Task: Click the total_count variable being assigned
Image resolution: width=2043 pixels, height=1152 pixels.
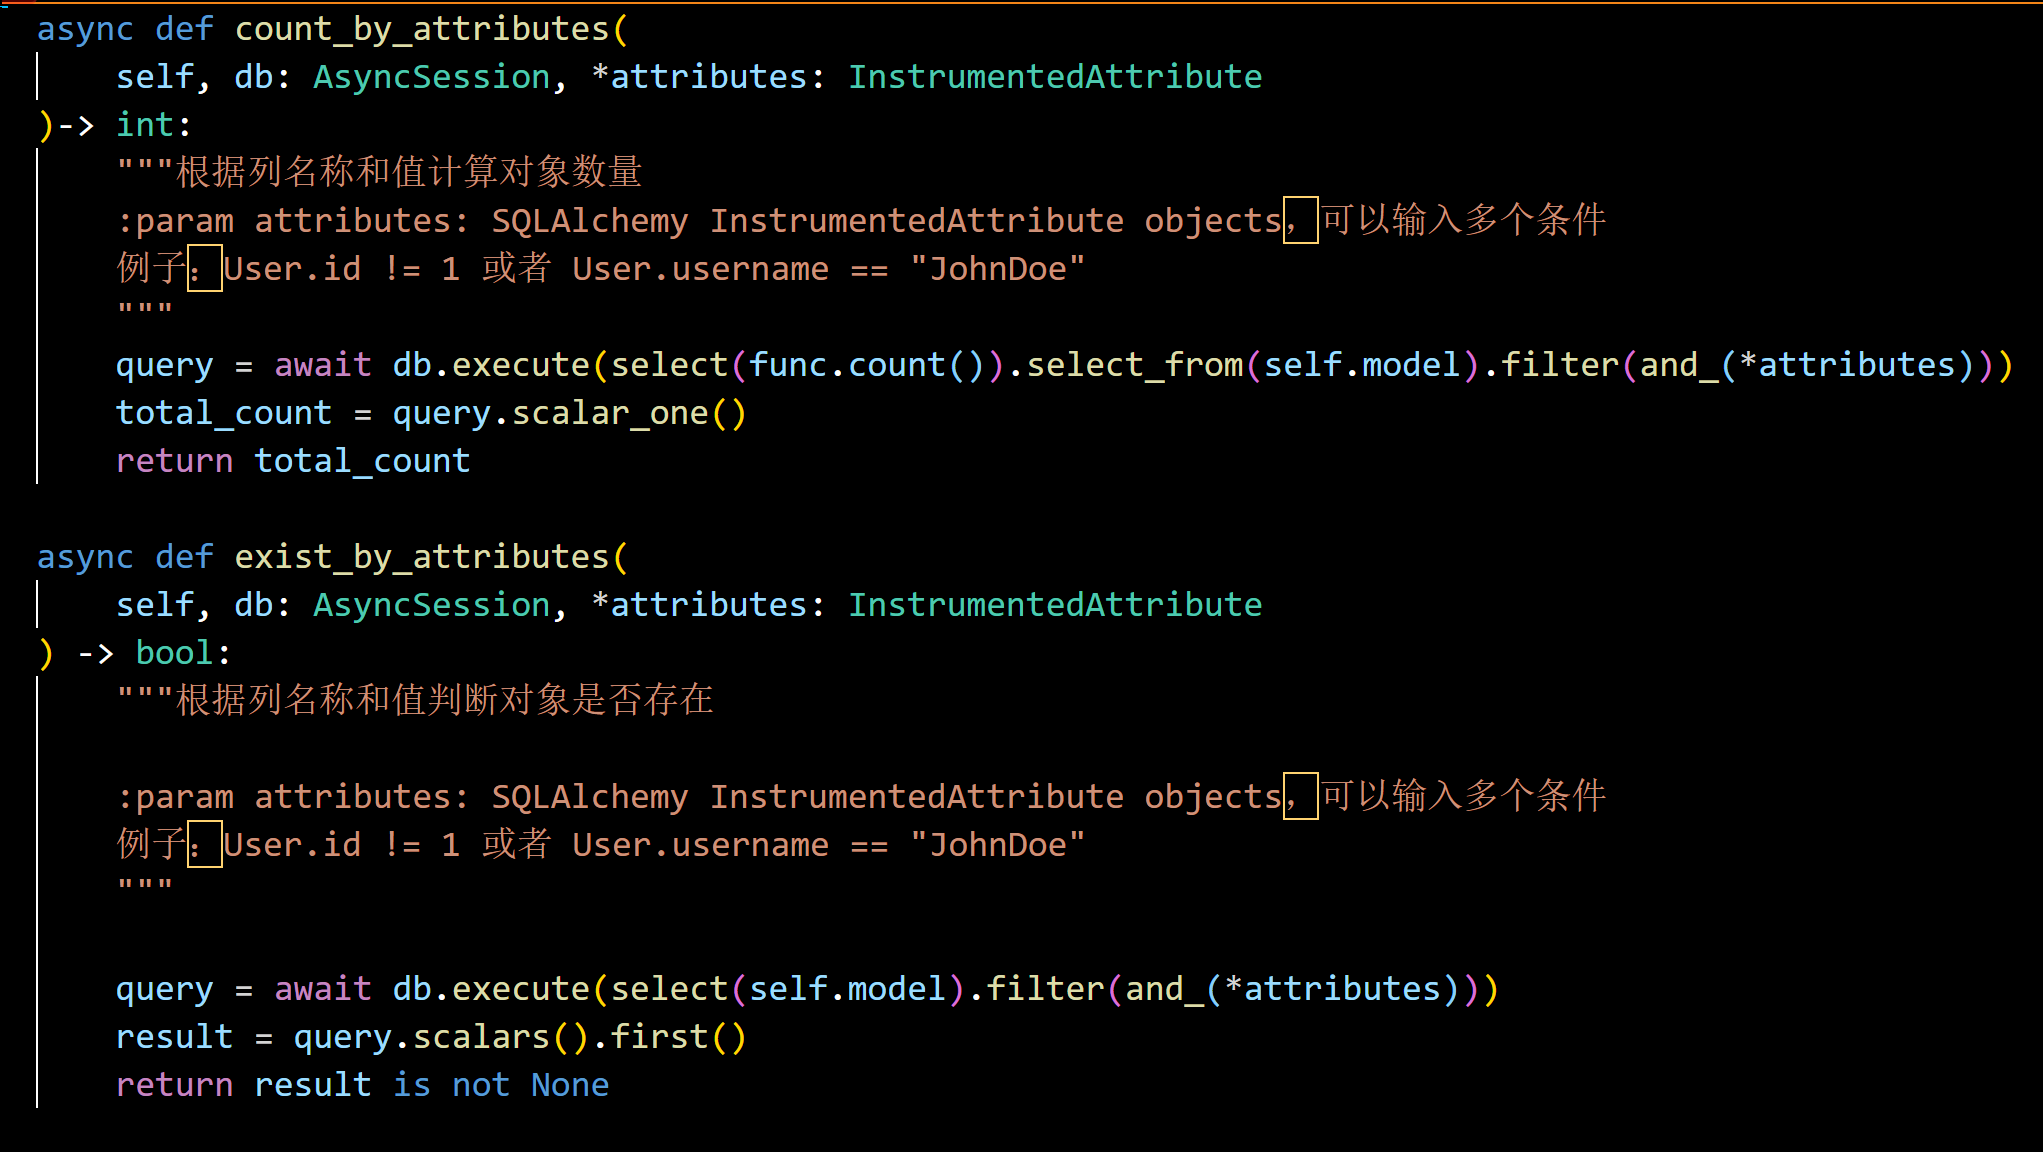Action: tap(223, 413)
